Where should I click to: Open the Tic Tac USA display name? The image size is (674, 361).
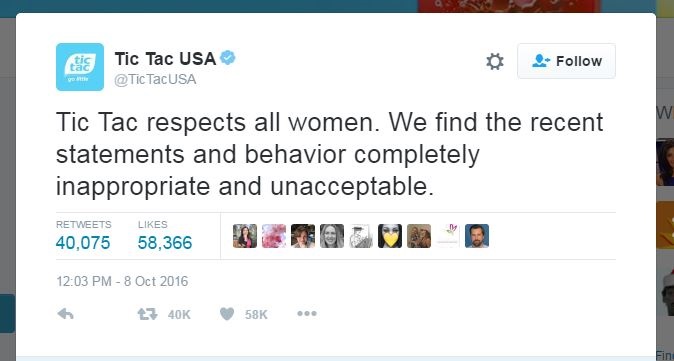(165, 59)
